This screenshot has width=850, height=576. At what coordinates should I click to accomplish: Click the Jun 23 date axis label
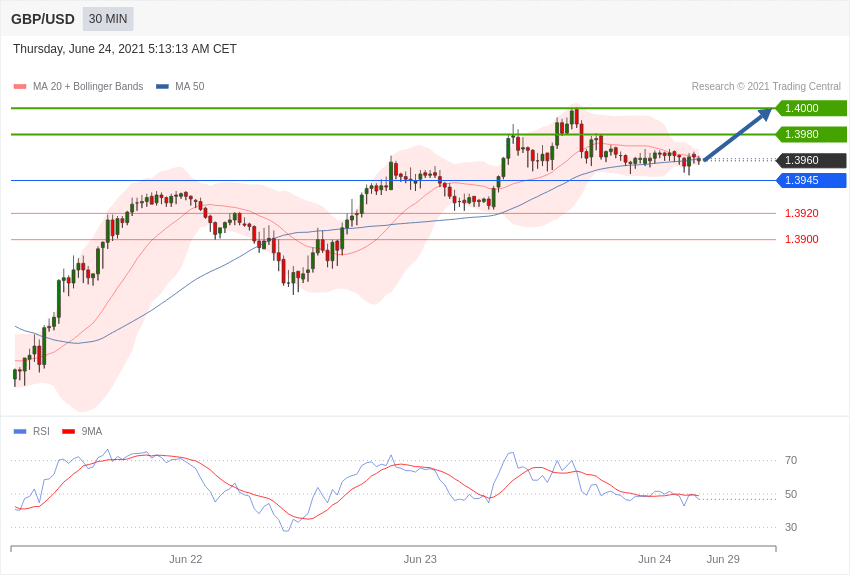coord(420,559)
